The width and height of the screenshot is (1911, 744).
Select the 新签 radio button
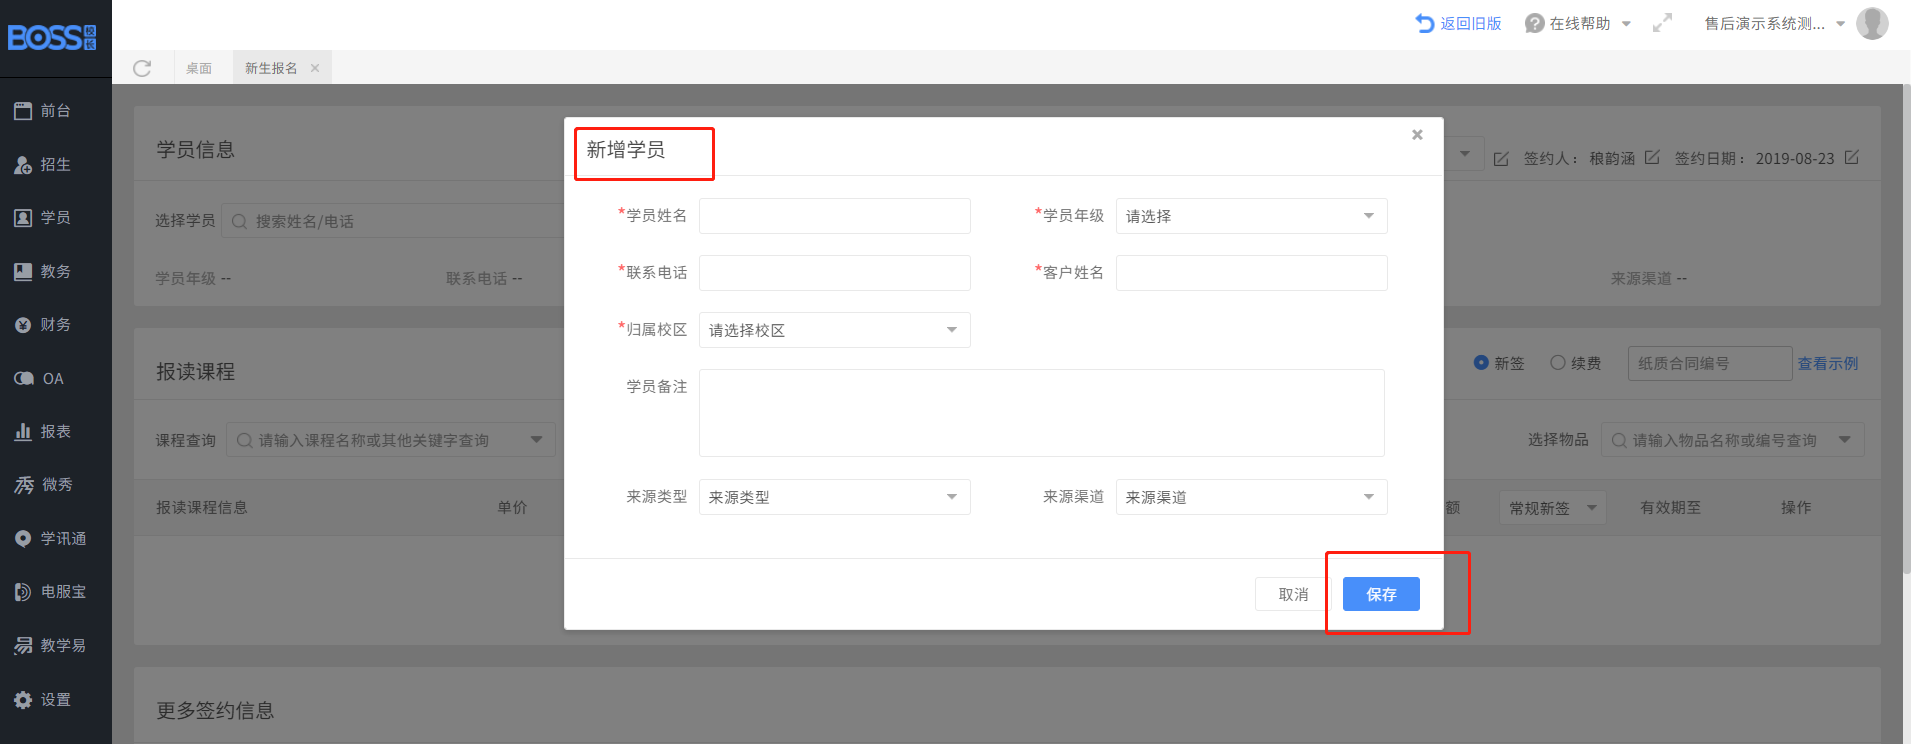pyautogui.click(x=1481, y=363)
